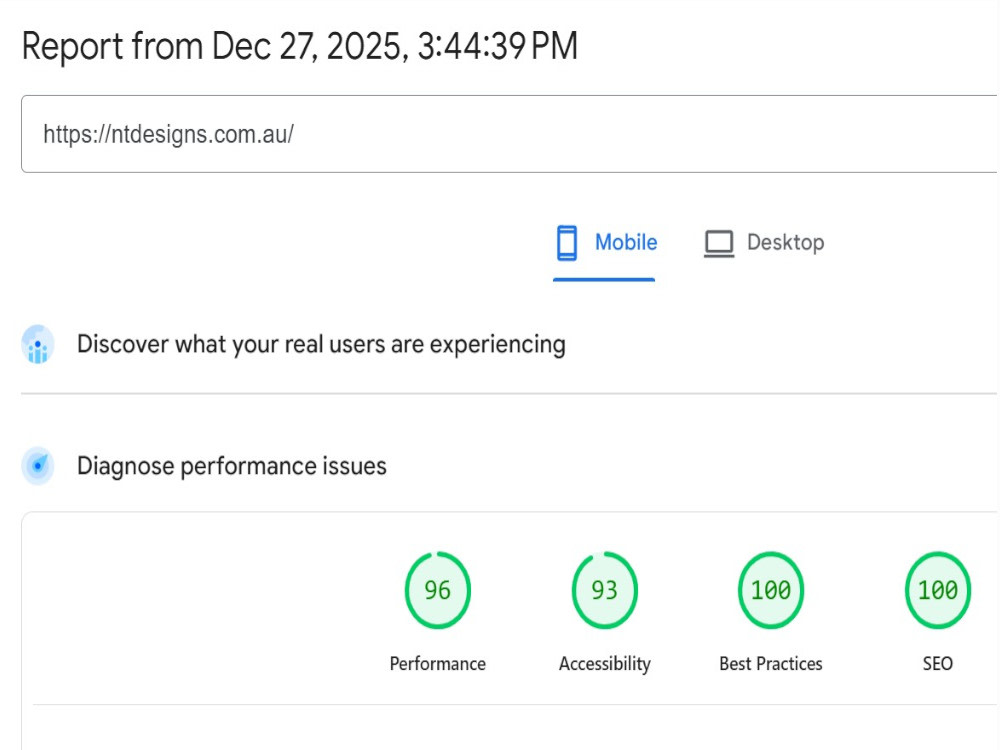Select the Accessibility score gauge 93

(605, 590)
